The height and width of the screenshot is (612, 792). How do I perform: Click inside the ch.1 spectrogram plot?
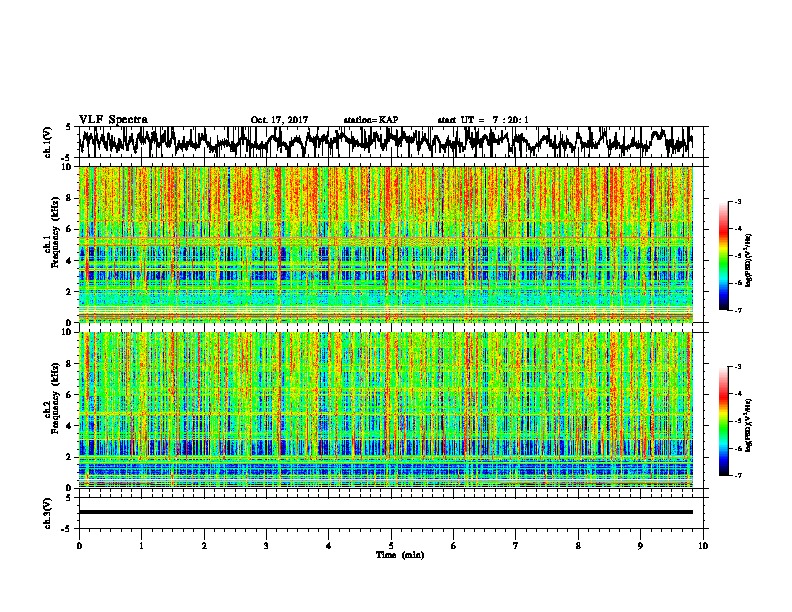coord(386,244)
